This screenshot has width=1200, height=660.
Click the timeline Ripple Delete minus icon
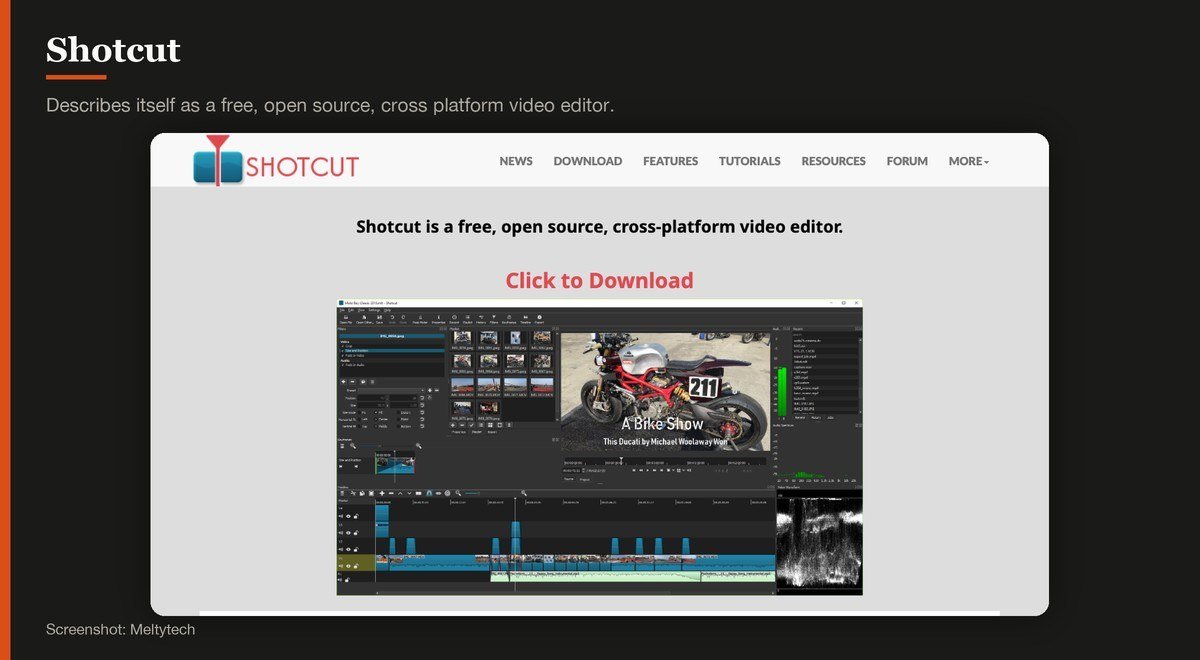click(391, 493)
